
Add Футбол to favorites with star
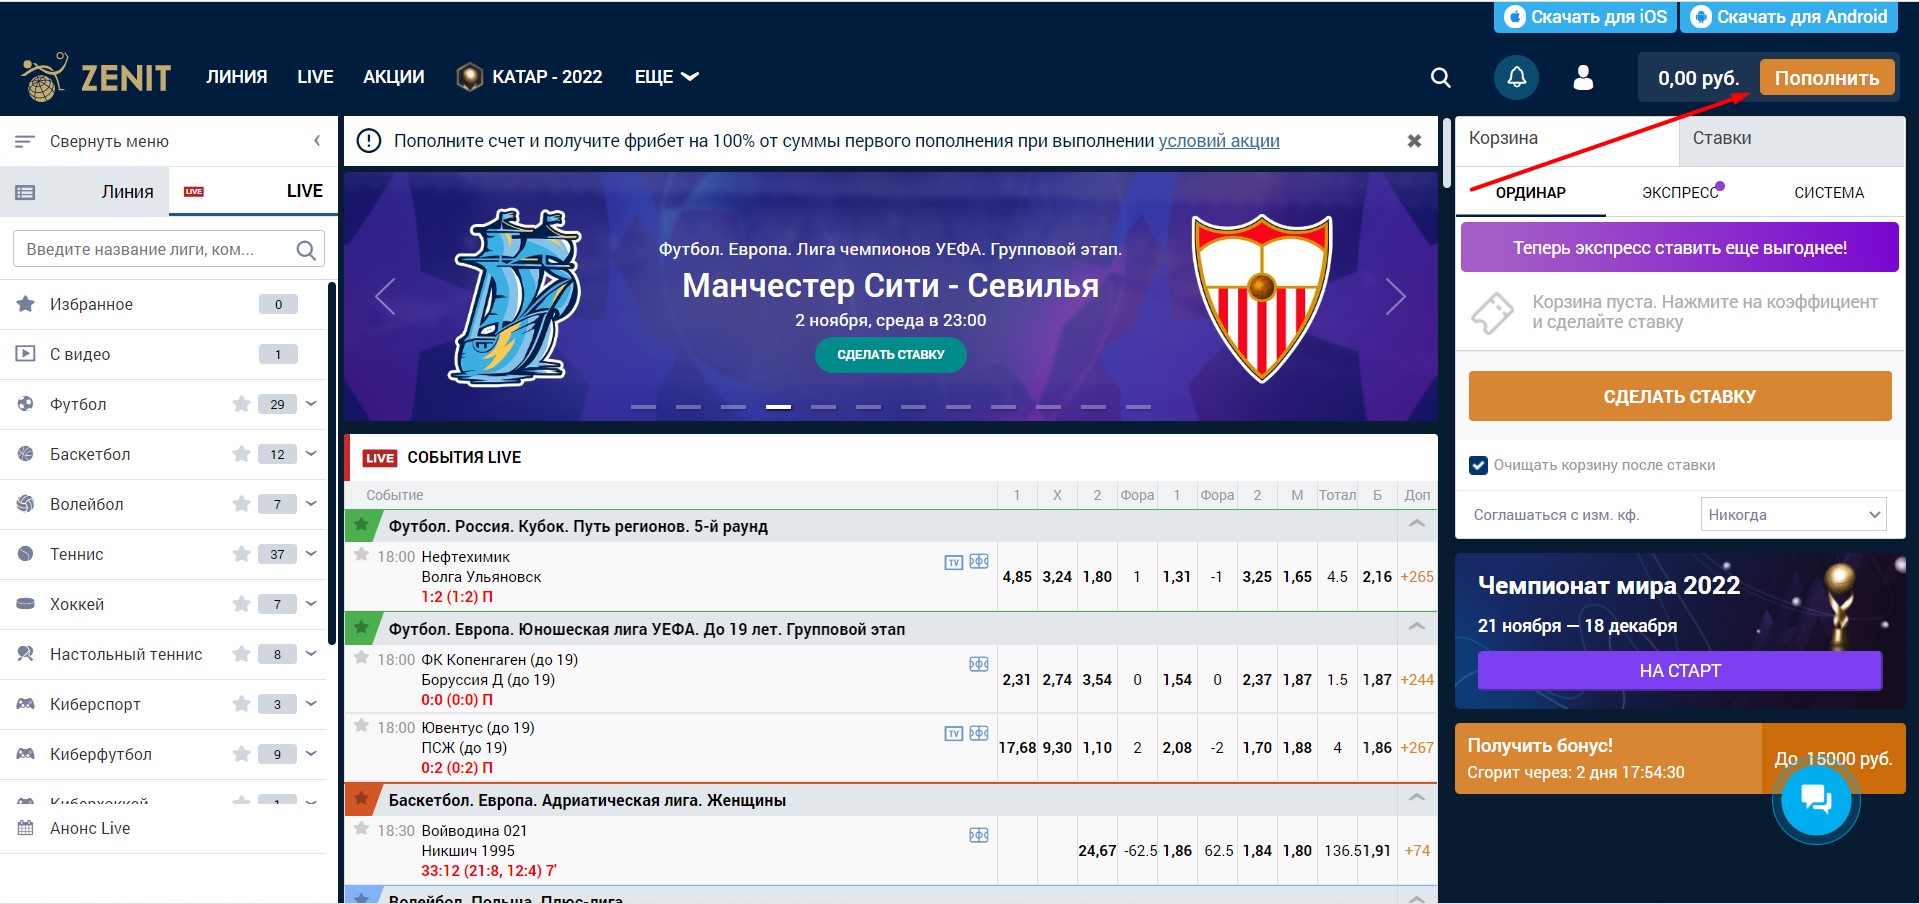241,404
